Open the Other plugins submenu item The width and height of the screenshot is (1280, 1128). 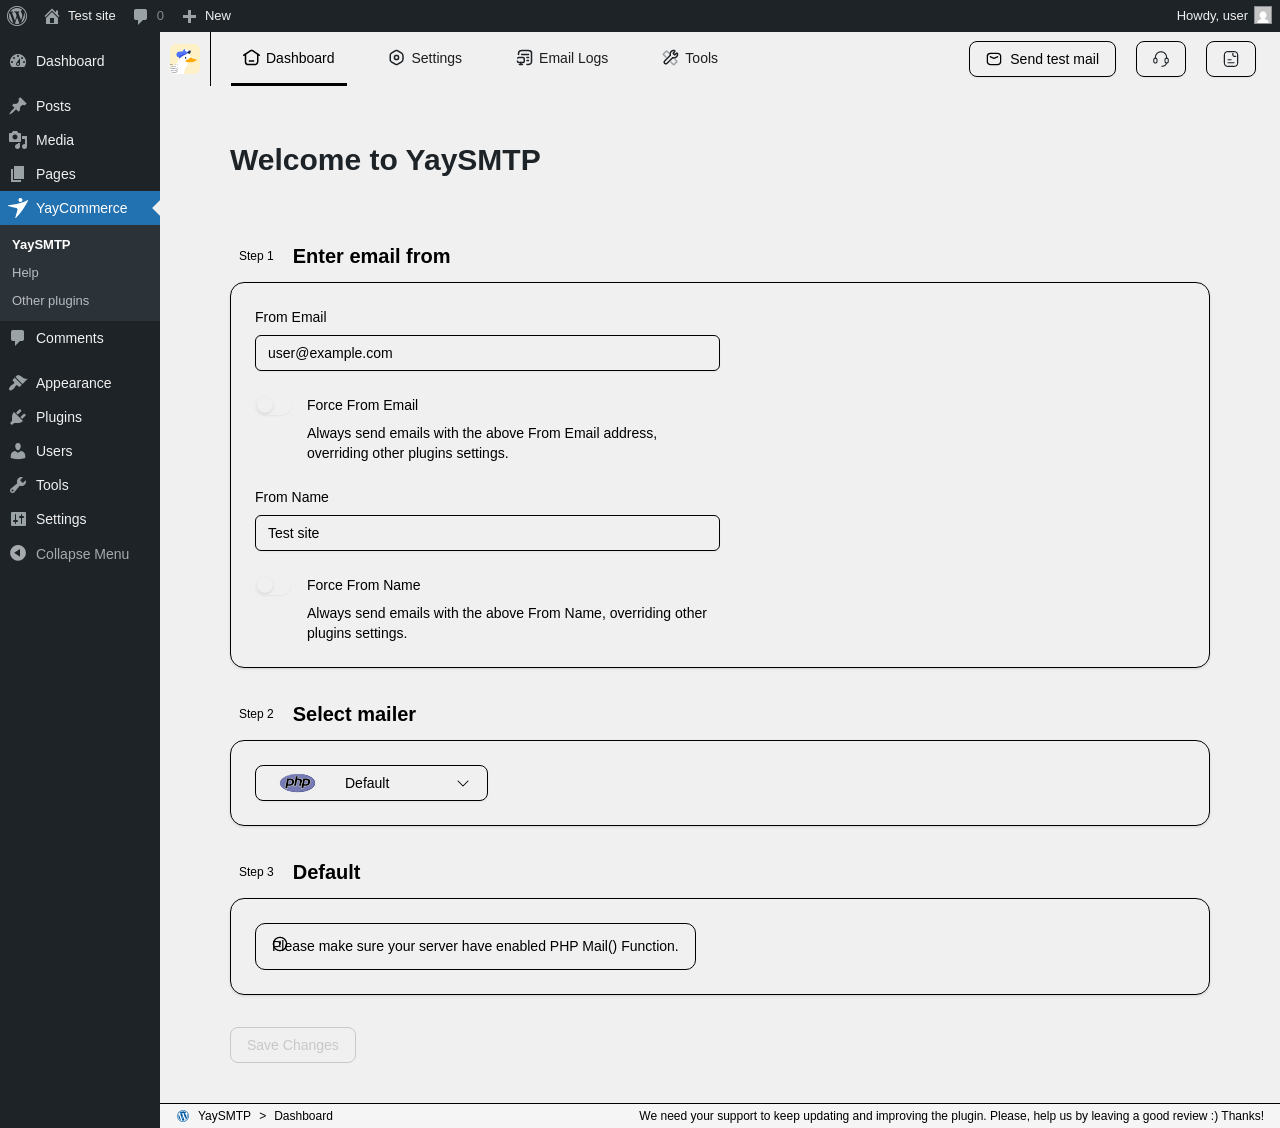coord(50,300)
